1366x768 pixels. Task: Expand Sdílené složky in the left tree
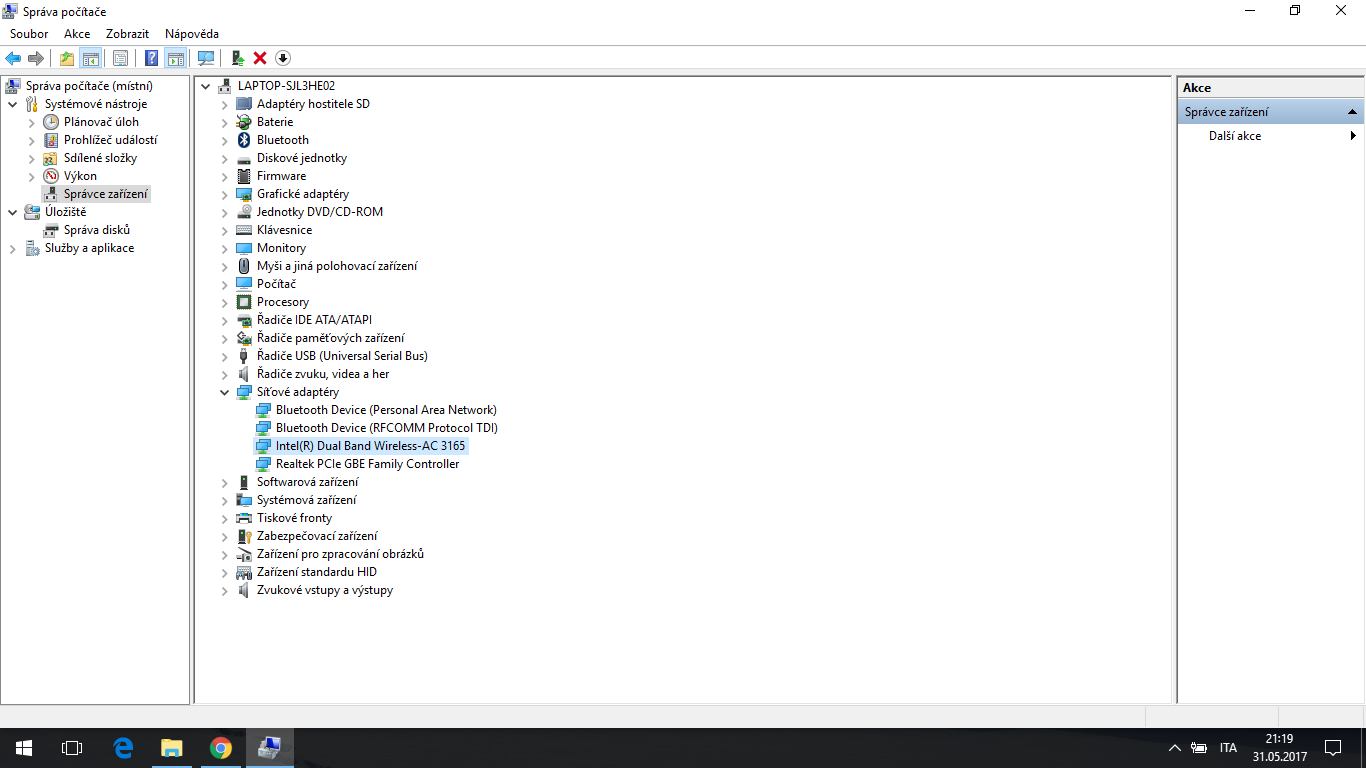pos(32,158)
